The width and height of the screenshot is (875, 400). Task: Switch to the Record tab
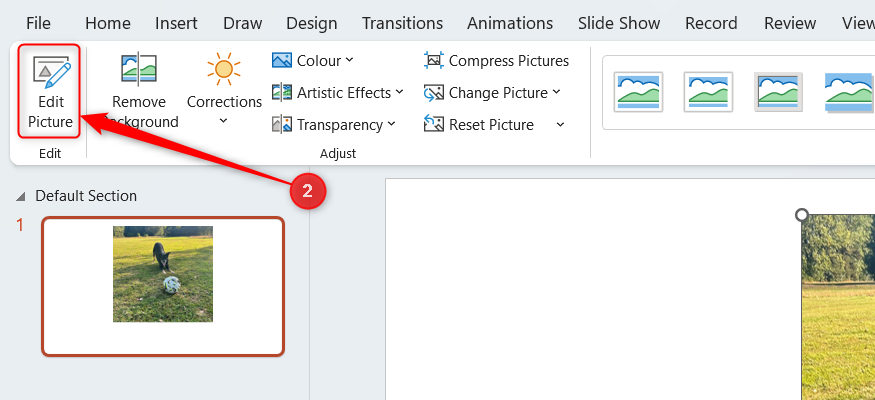pyautogui.click(x=711, y=23)
